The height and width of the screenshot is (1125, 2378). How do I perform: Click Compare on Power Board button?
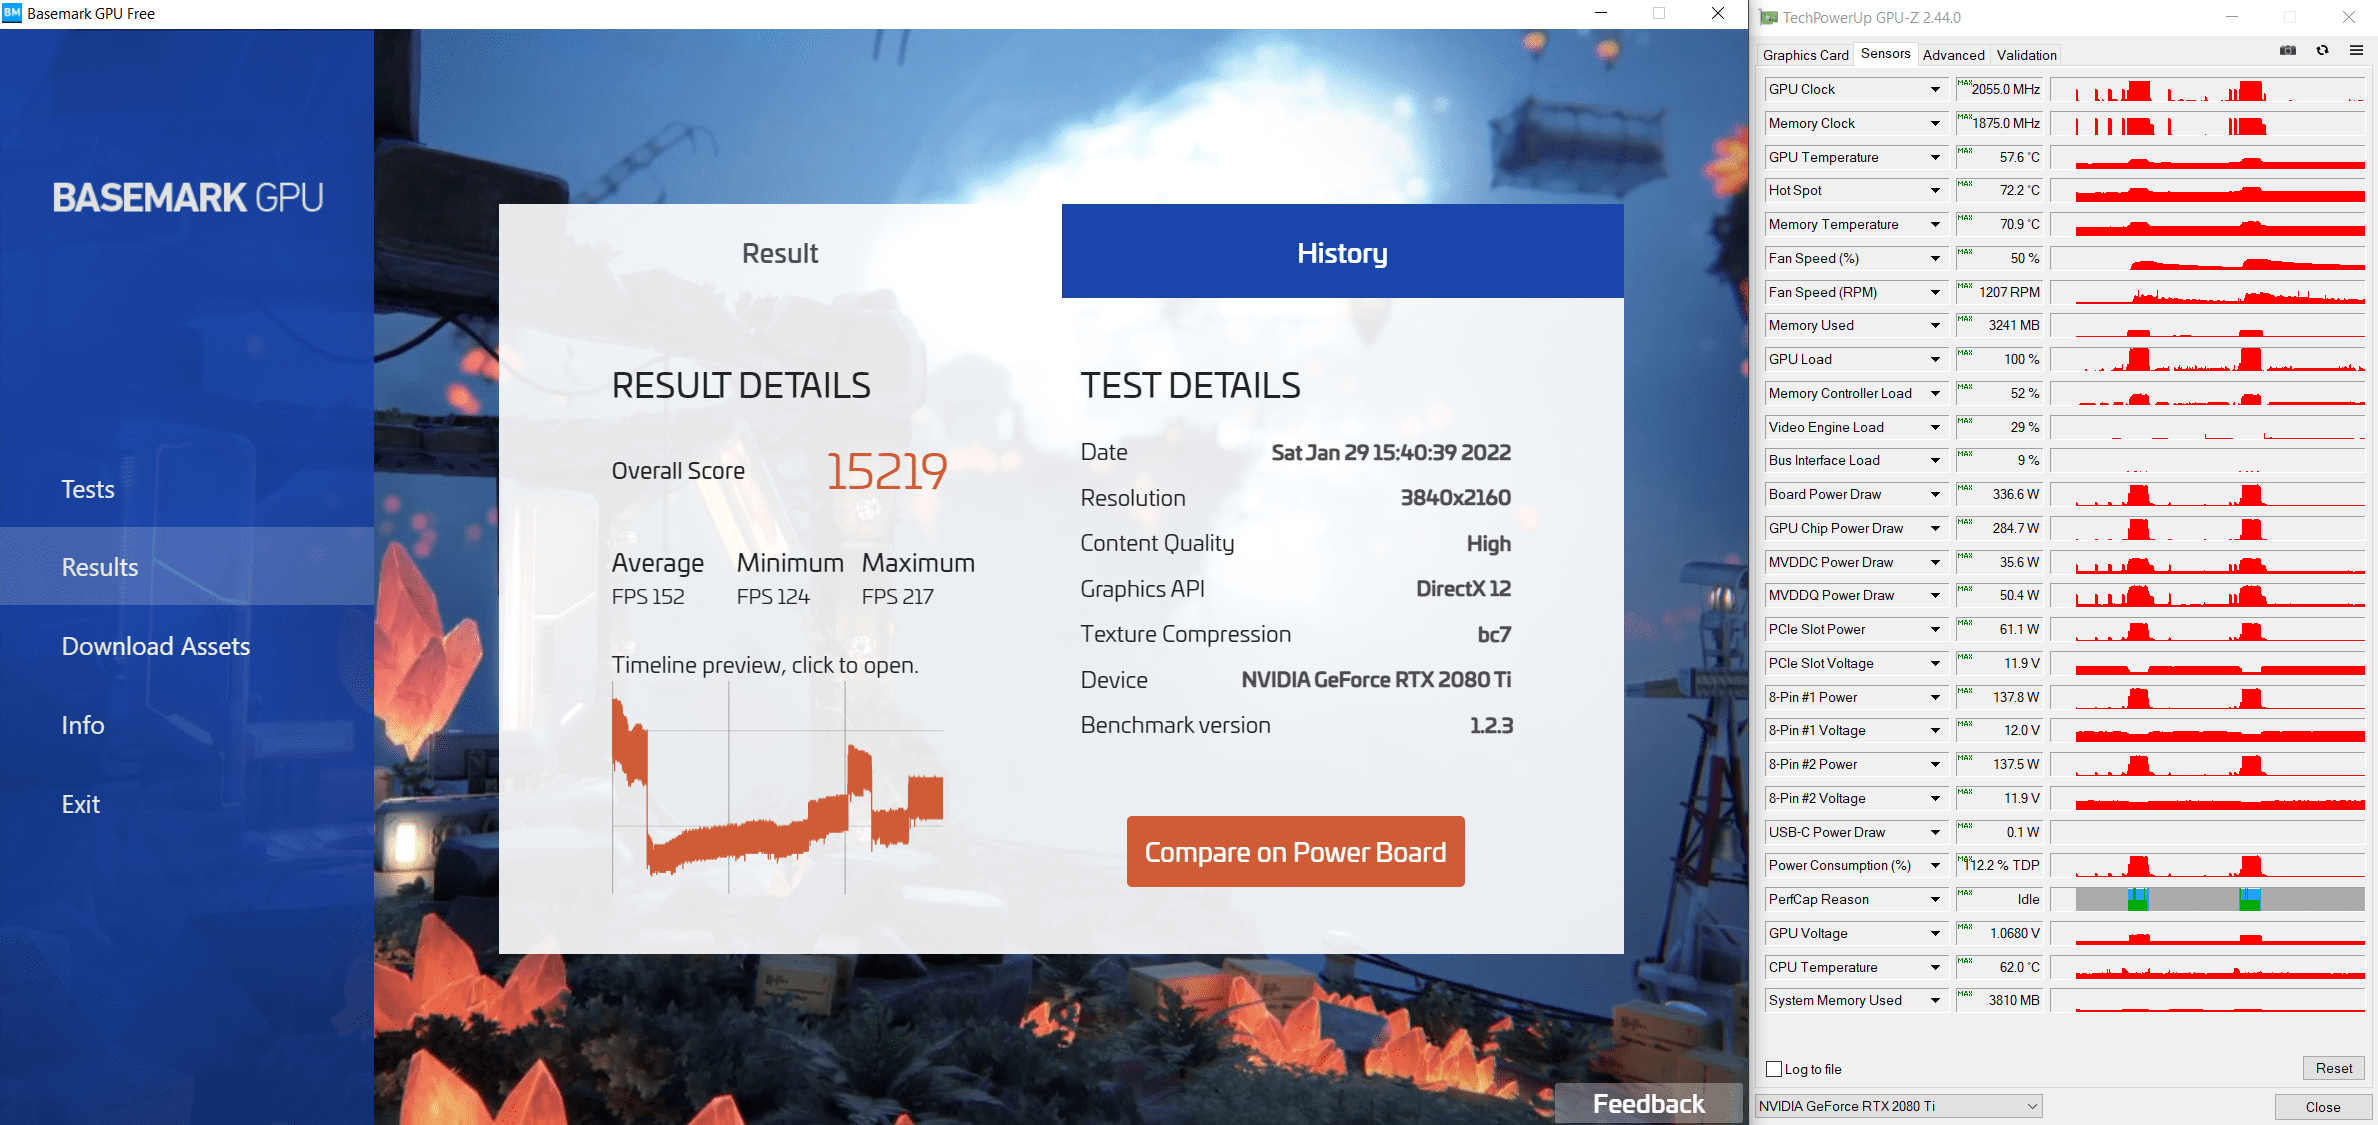tap(1295, 852)
